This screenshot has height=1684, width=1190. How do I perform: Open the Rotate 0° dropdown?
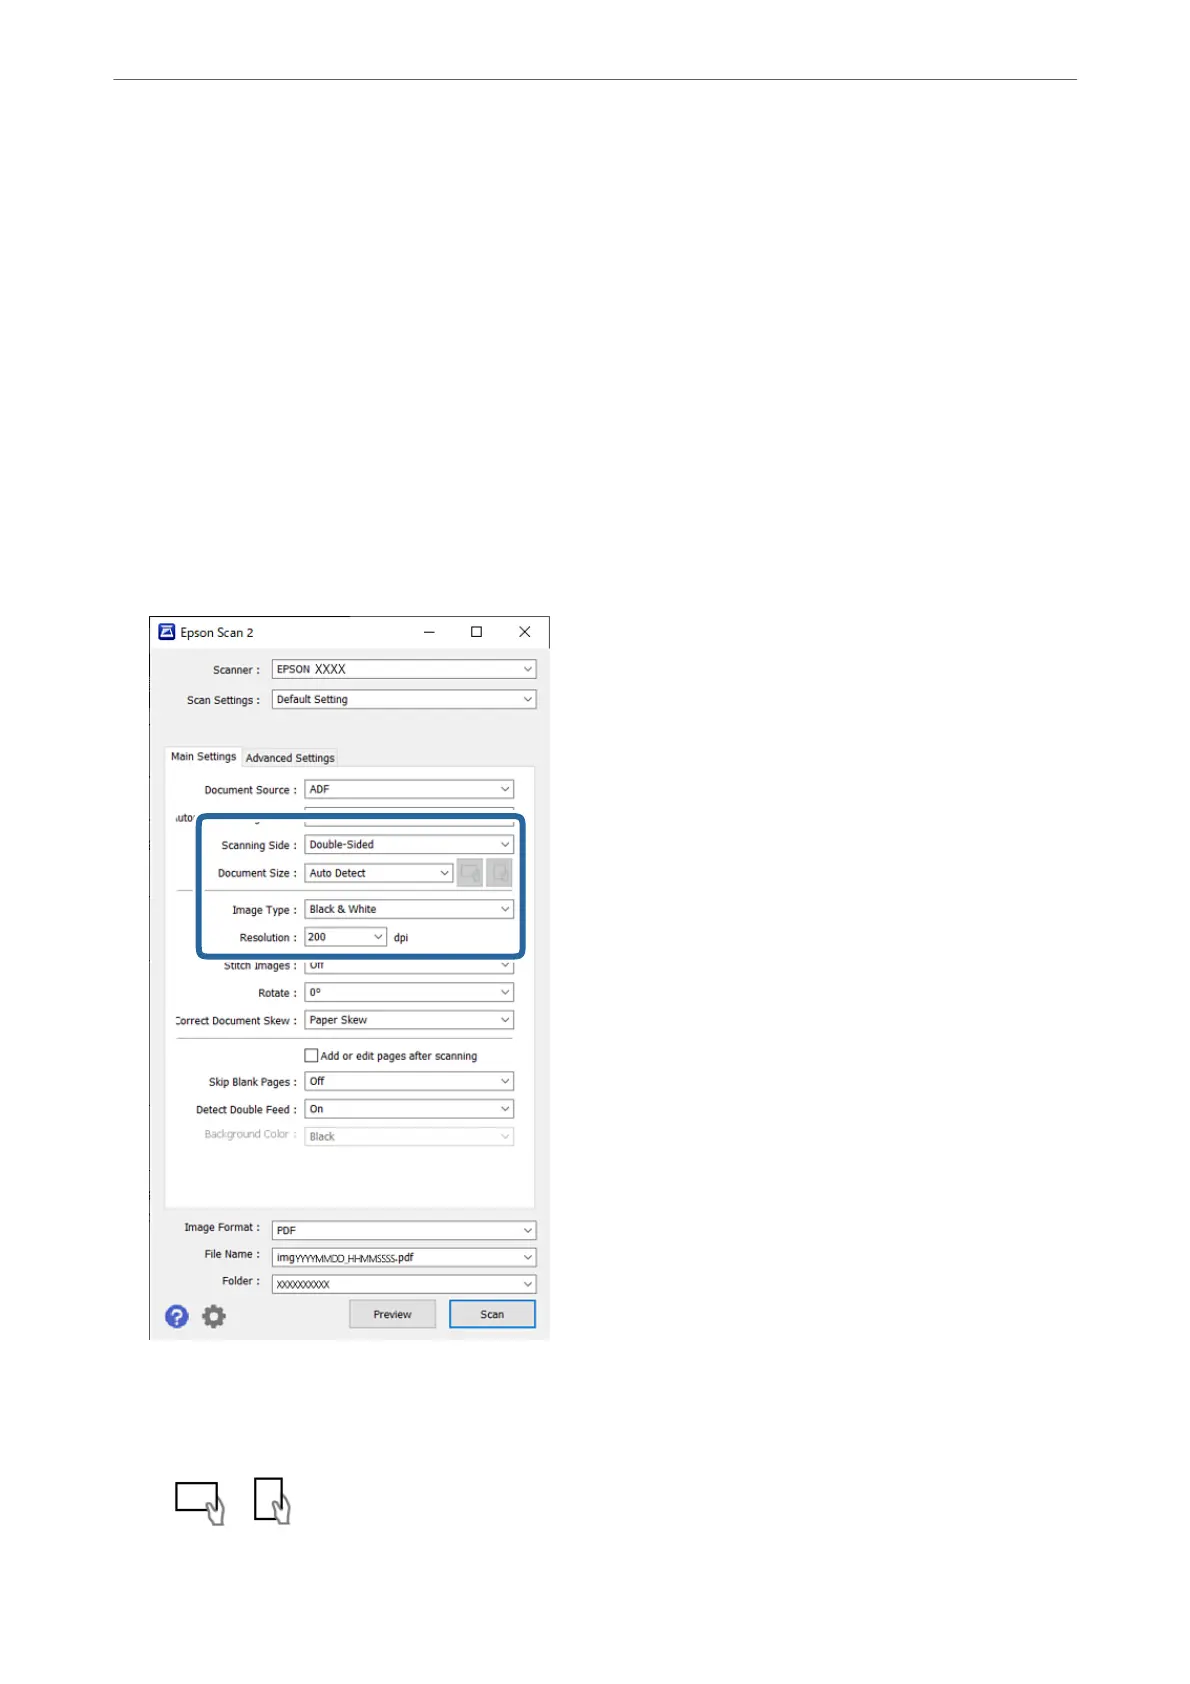[x=409, y=992]
